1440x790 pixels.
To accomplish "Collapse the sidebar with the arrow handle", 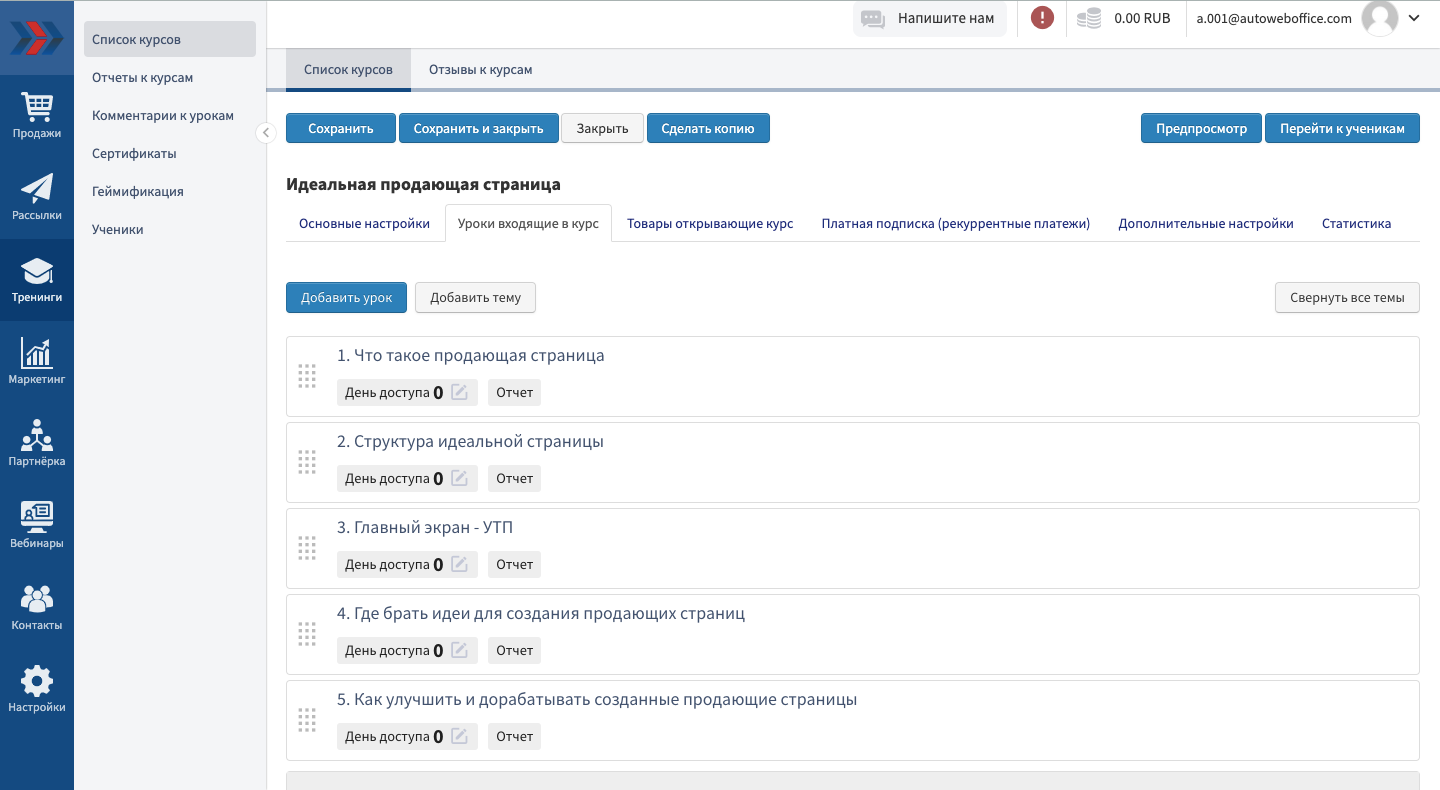I will tap(266, 132).
